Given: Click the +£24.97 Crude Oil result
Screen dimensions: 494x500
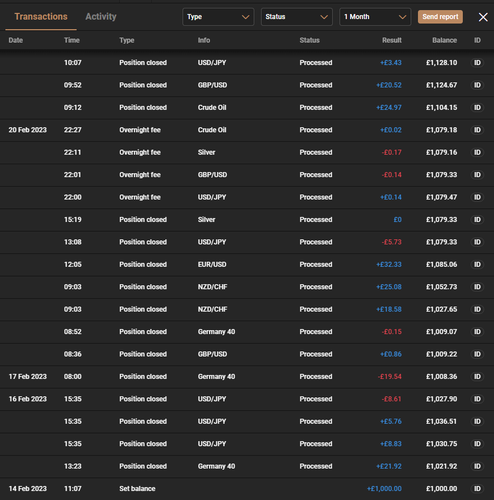Looking at the screenshot, I should 389,107.
